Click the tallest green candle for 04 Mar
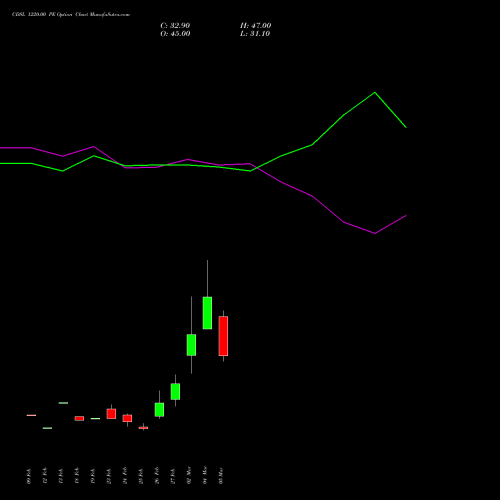 [207, 313]
